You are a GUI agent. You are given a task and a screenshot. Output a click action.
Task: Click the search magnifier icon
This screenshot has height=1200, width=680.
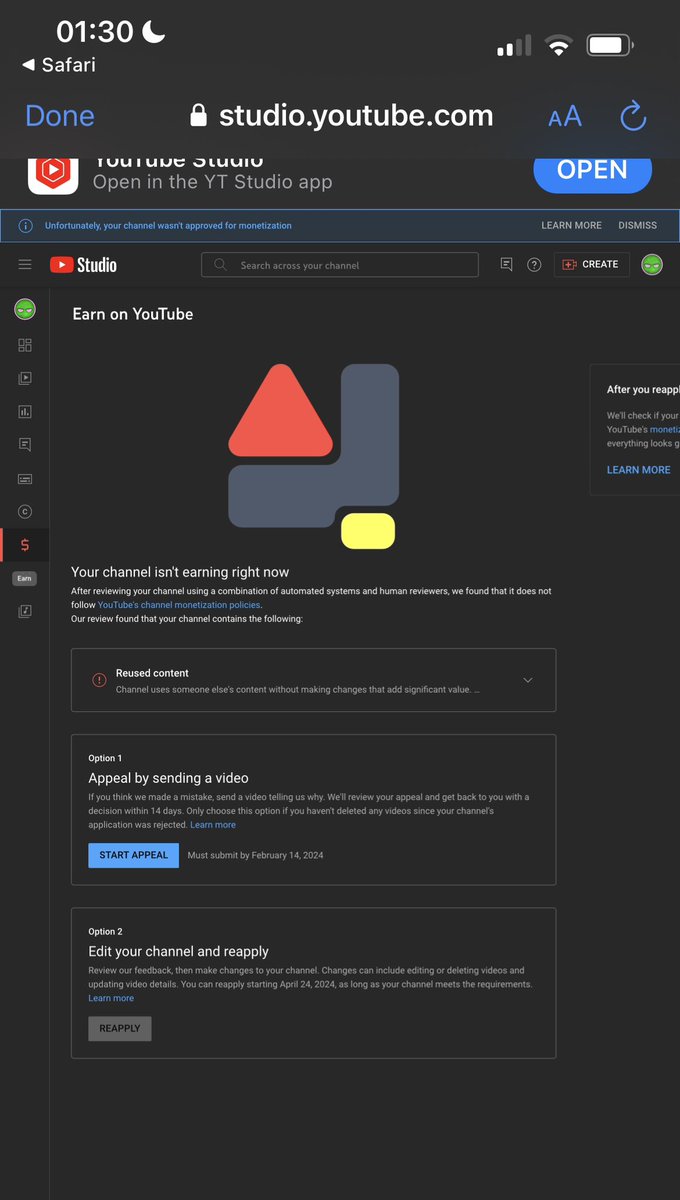(221, 265)
